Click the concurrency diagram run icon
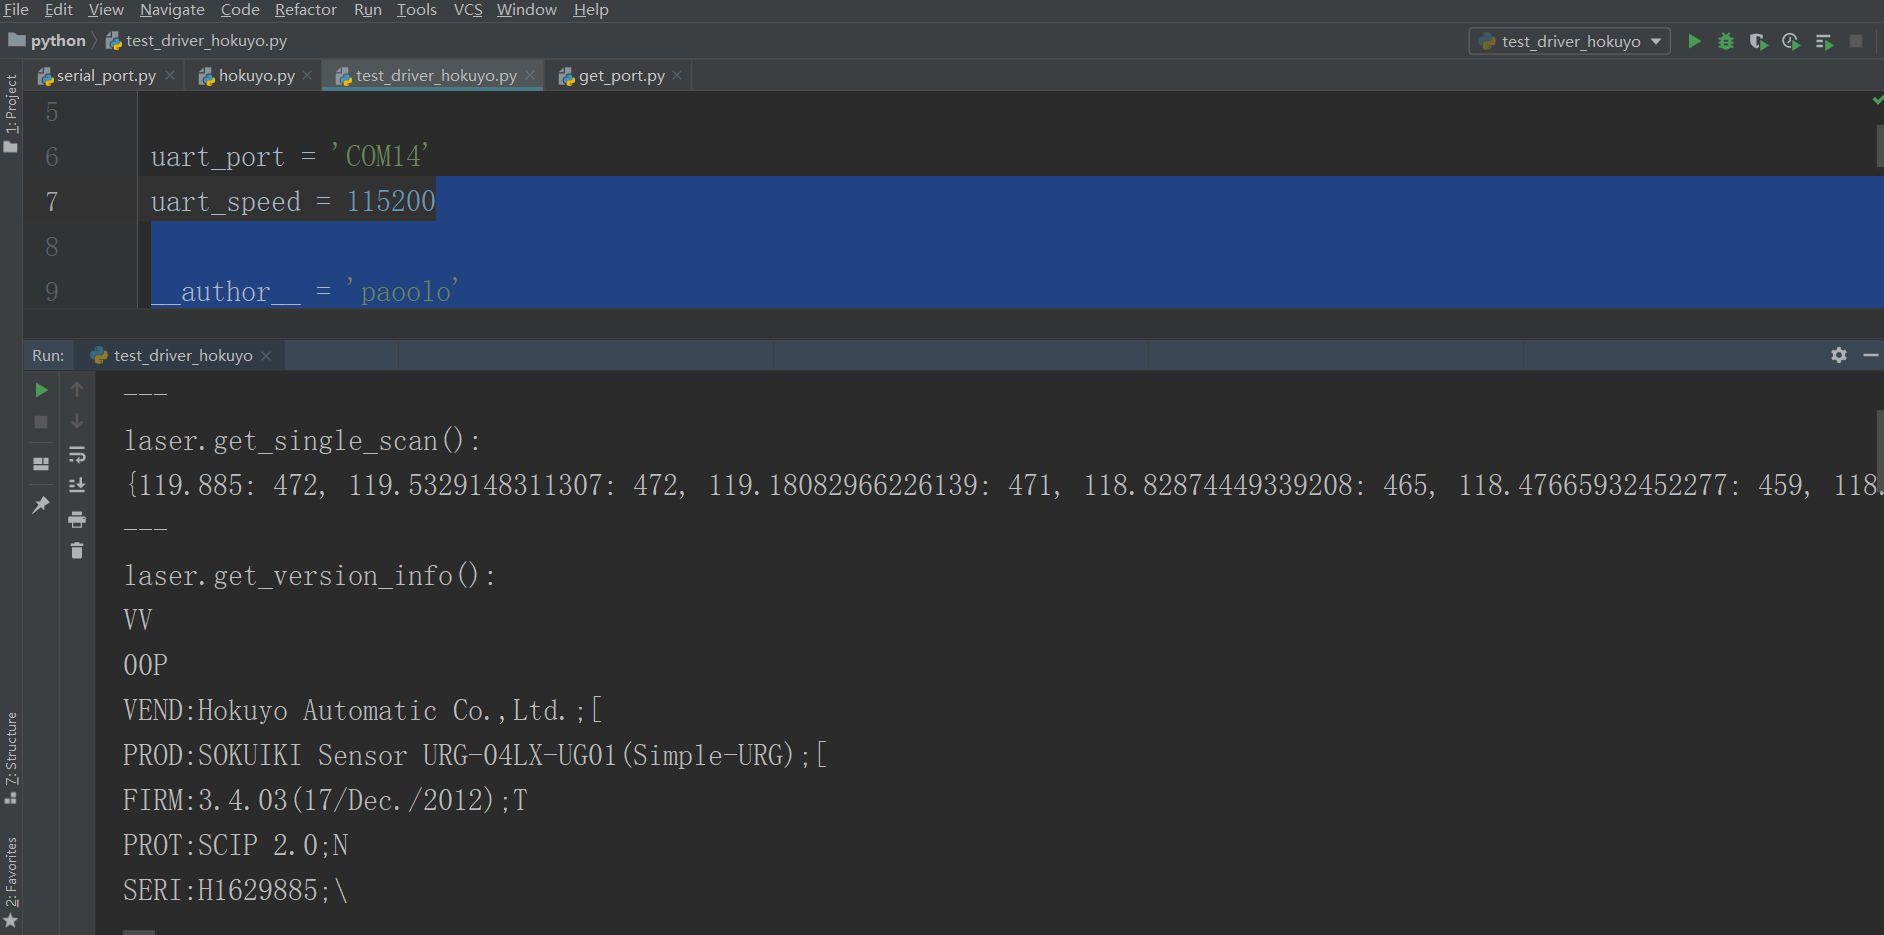 1824,41
